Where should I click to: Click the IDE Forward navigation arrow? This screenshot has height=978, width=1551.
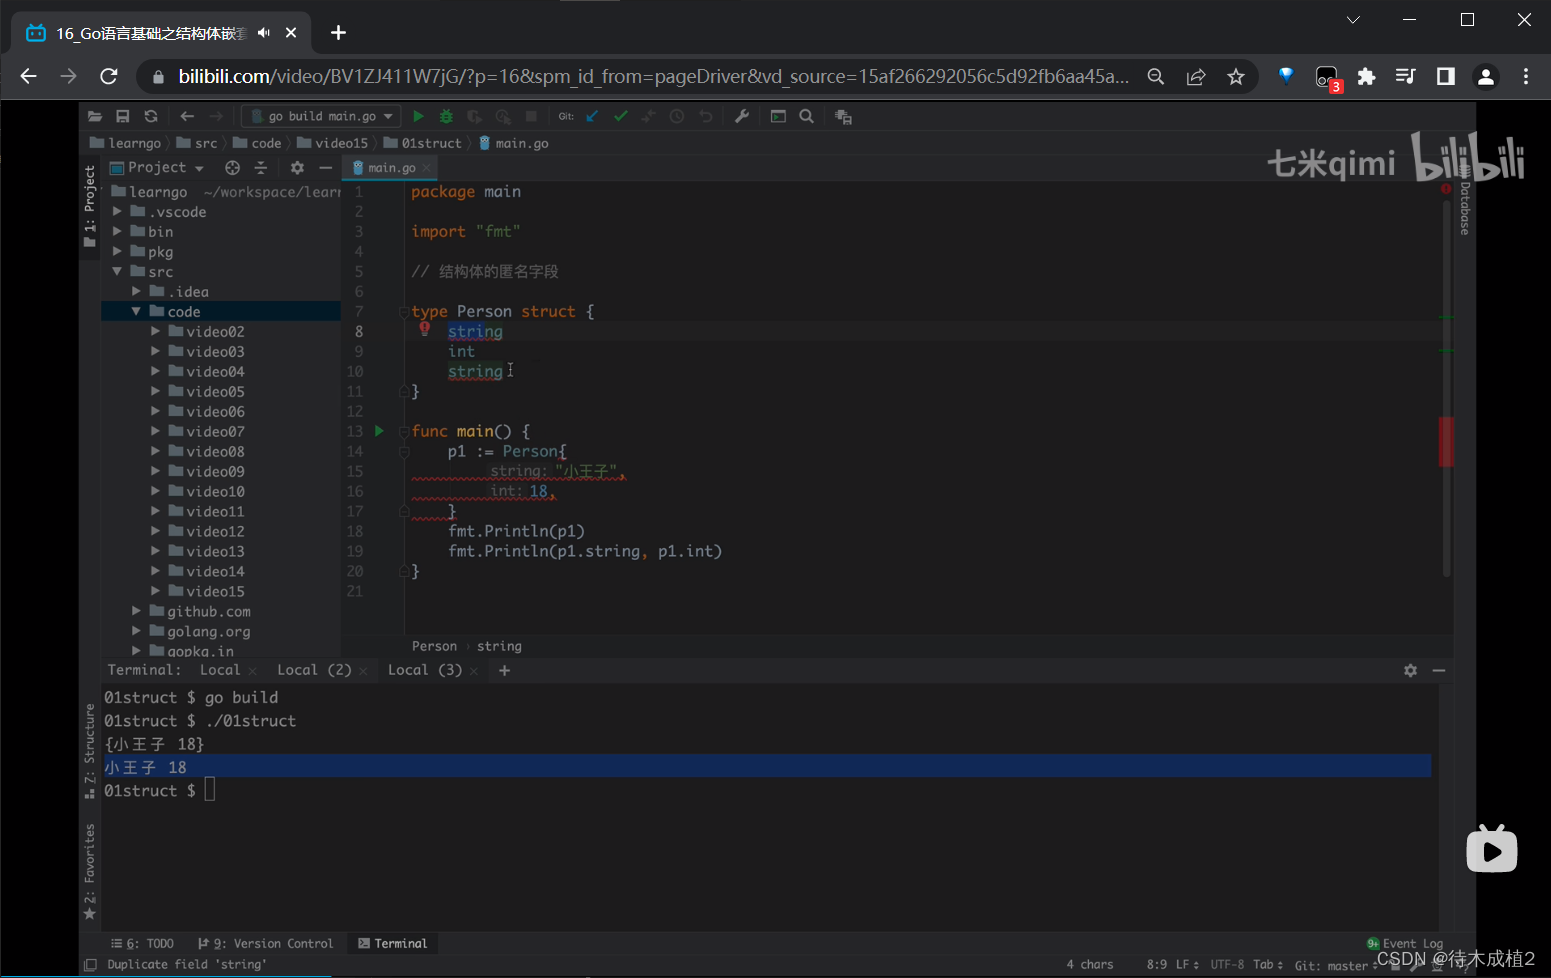click(x=215, y=117)
